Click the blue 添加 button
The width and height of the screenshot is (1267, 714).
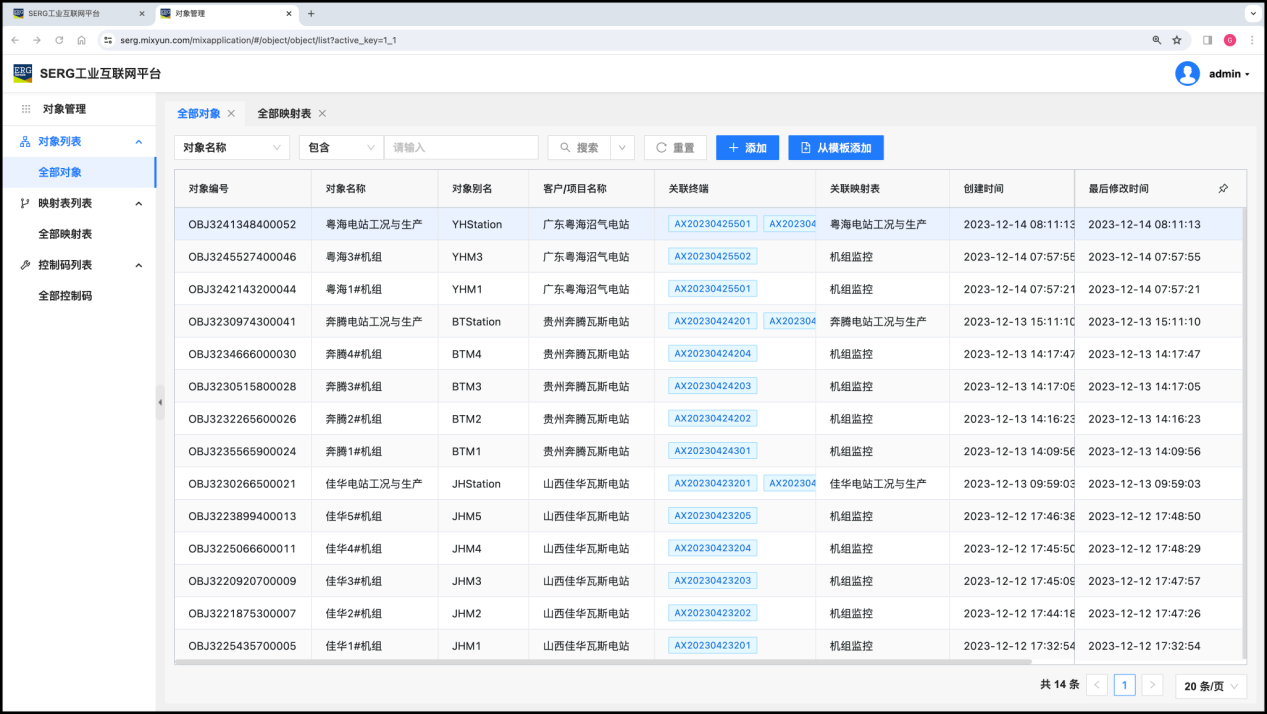746,148
